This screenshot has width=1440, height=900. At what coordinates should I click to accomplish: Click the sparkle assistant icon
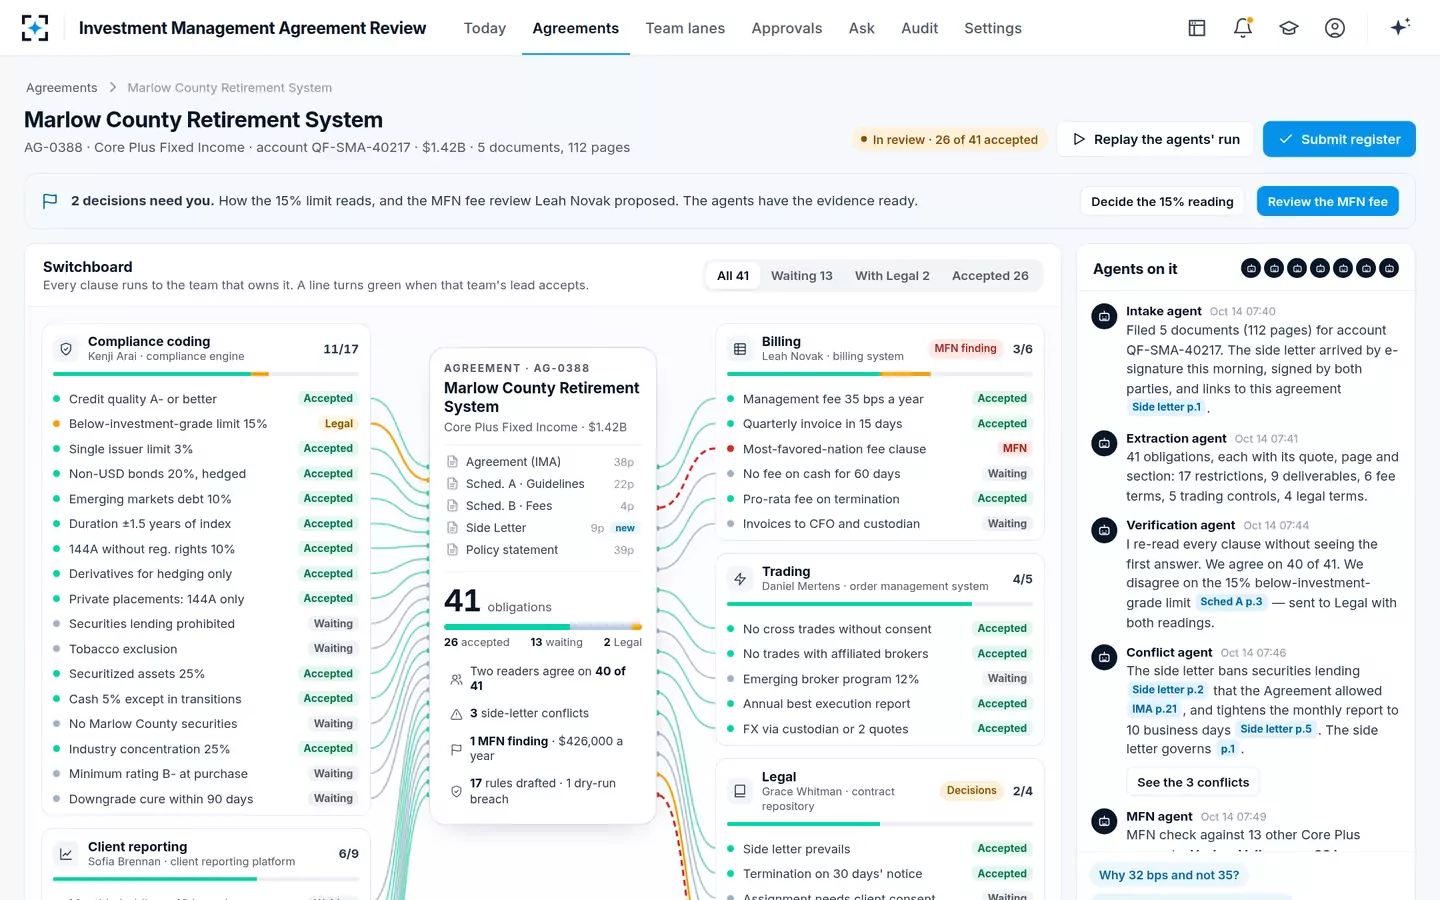click(x=1400, y=27)
